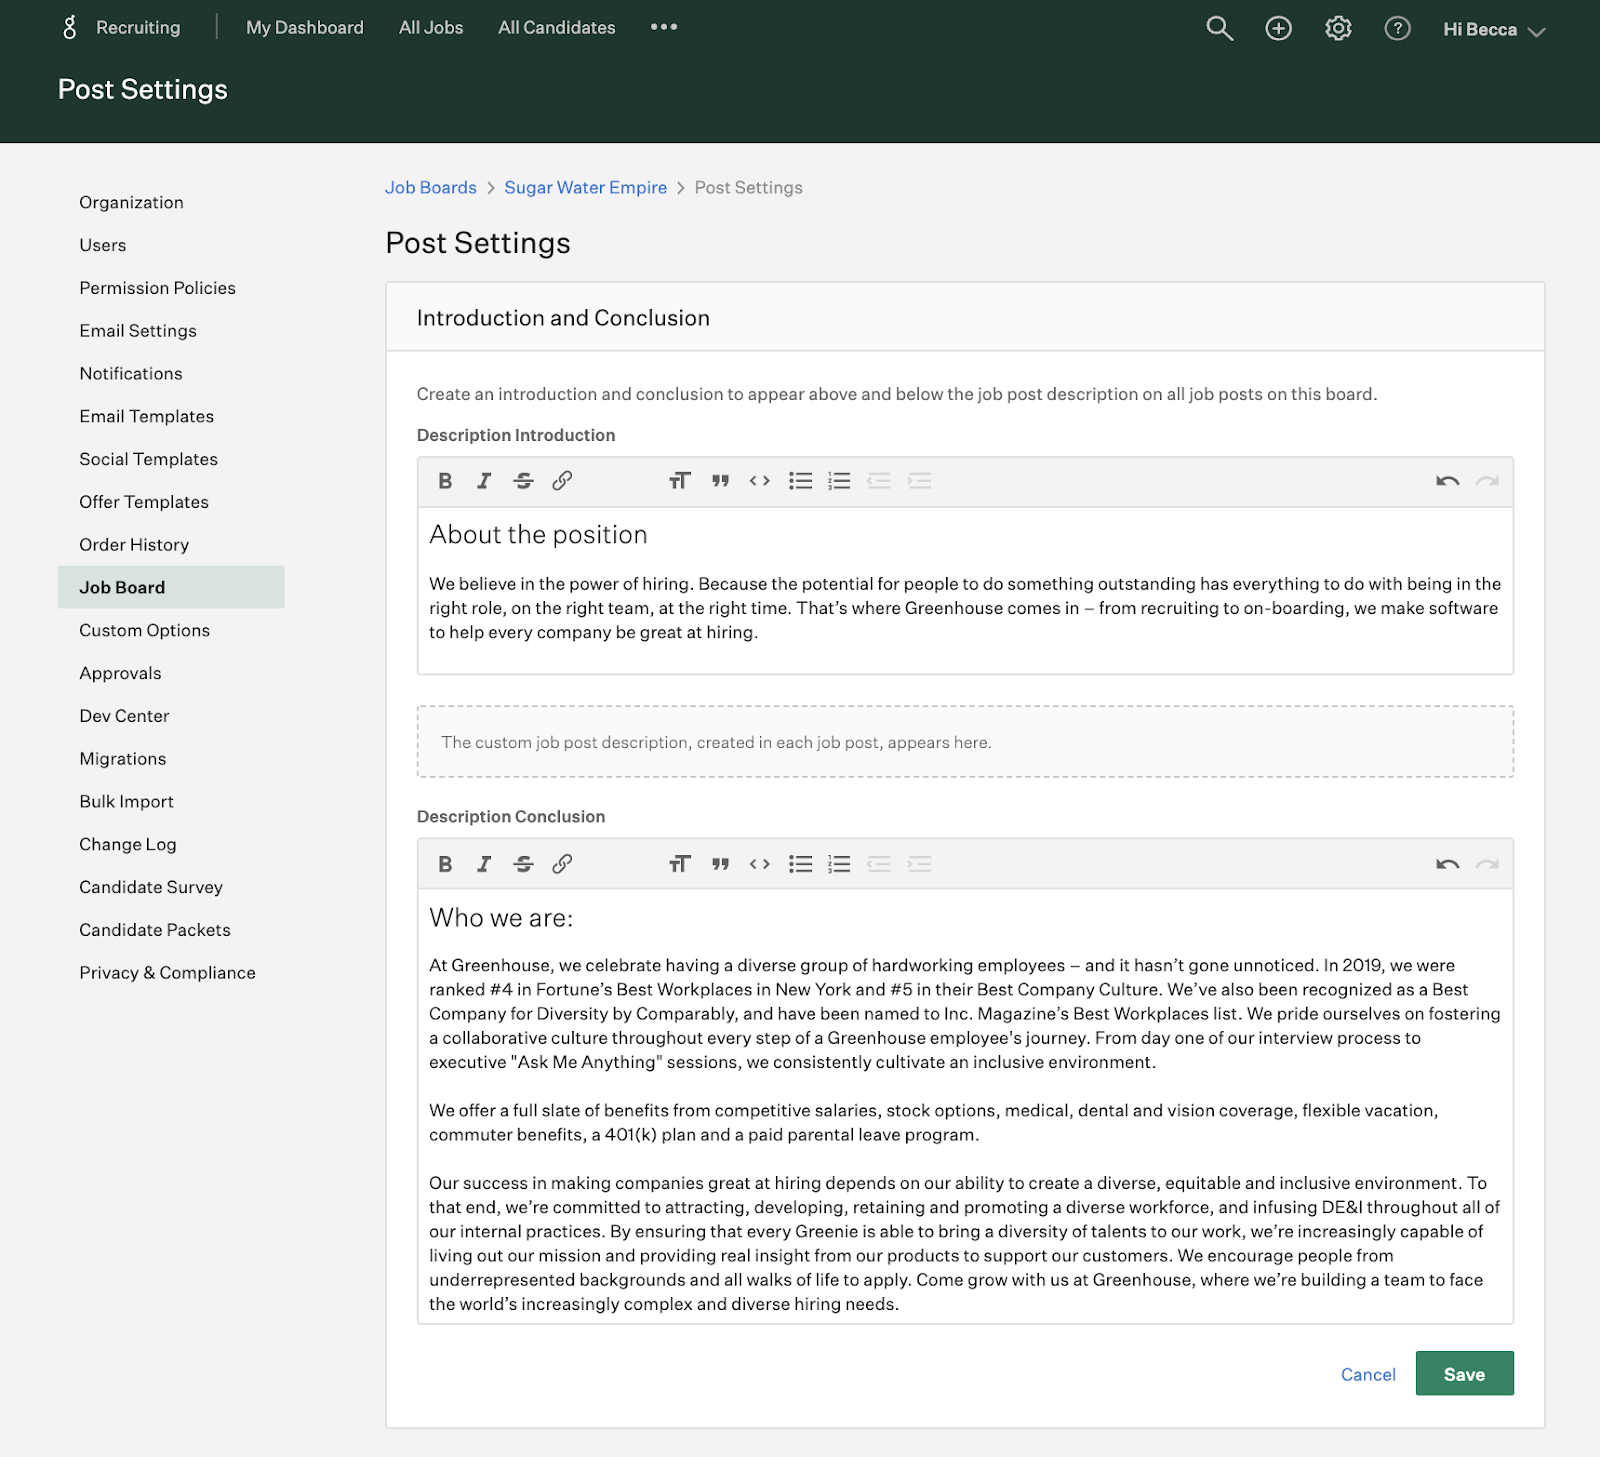The image size is (1600, 1457).
Task: Expand the Hi Becca user menu
Action: [1494, 30]
